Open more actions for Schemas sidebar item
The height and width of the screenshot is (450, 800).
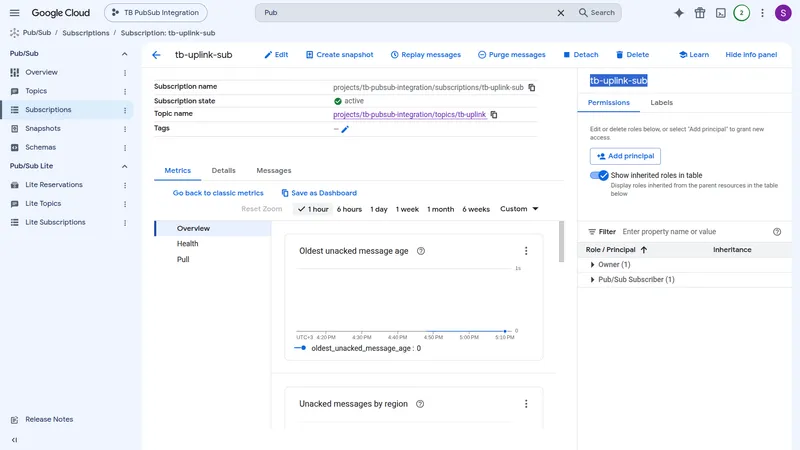tap(125, 148)
